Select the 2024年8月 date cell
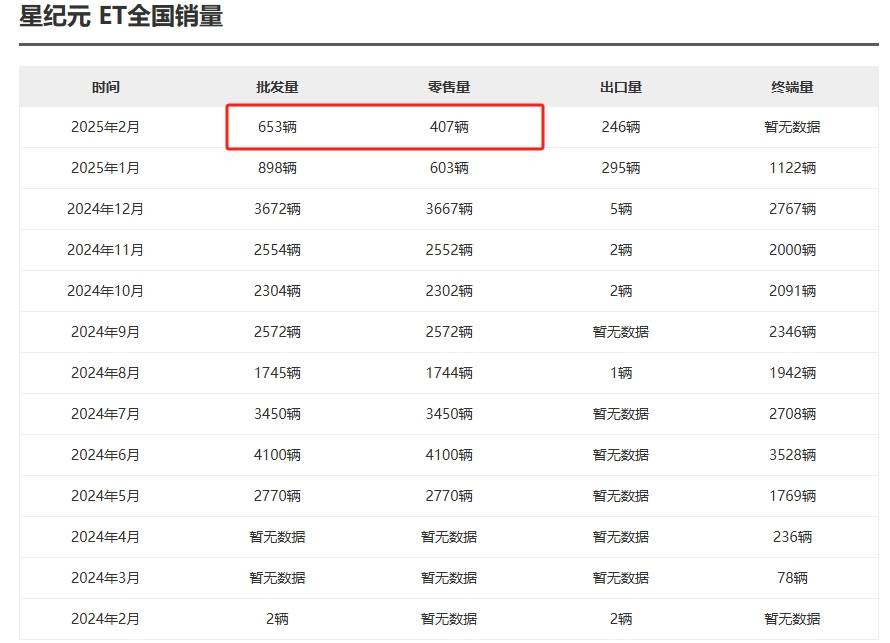 (106, 373)
